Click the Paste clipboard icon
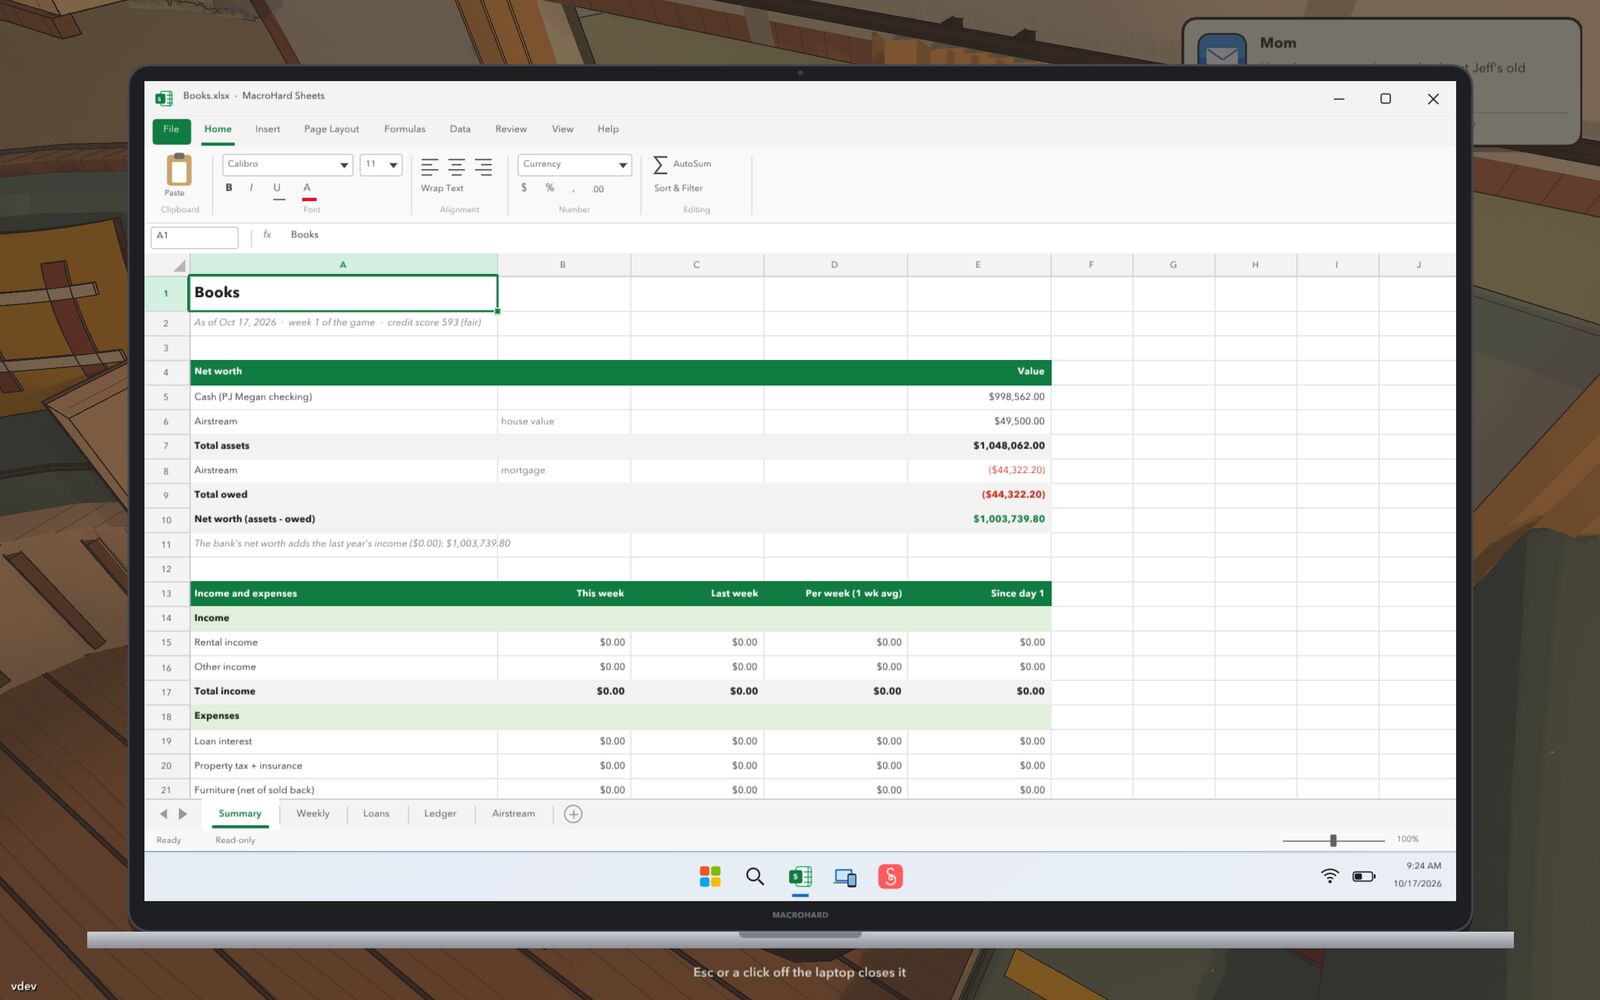The width and height of the screenshot is (1600, 1000). click(x=179, y=169)
